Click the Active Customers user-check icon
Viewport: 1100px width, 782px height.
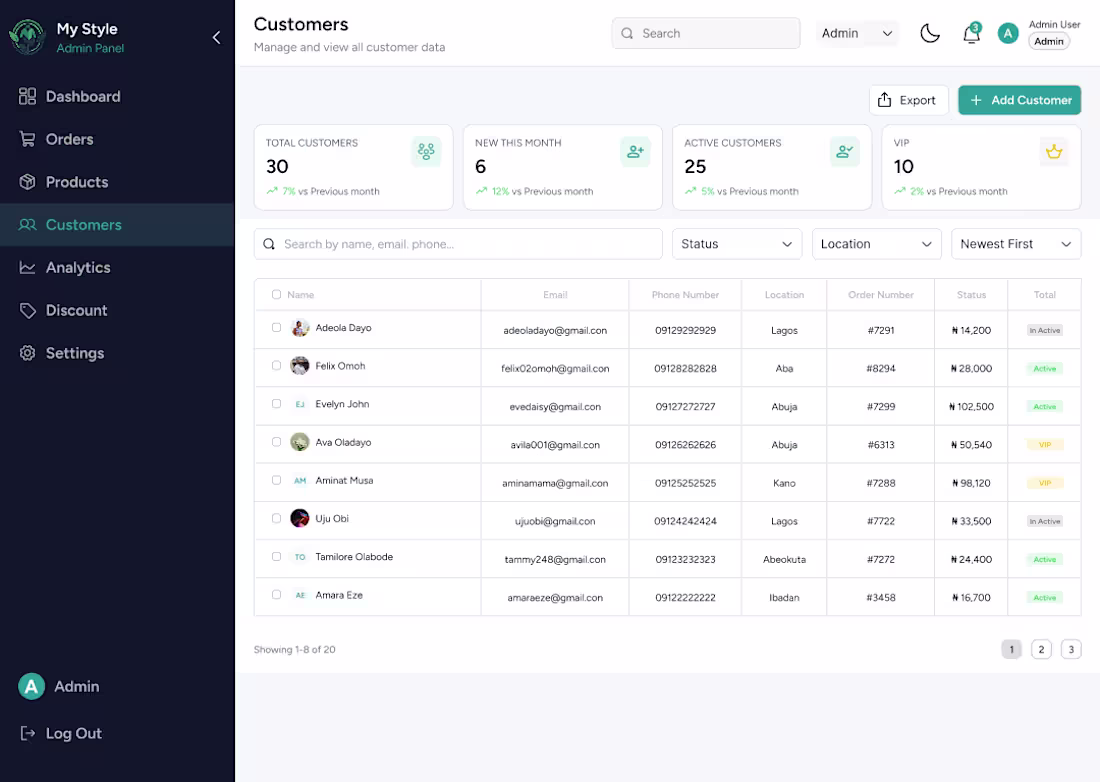point(845,151)
